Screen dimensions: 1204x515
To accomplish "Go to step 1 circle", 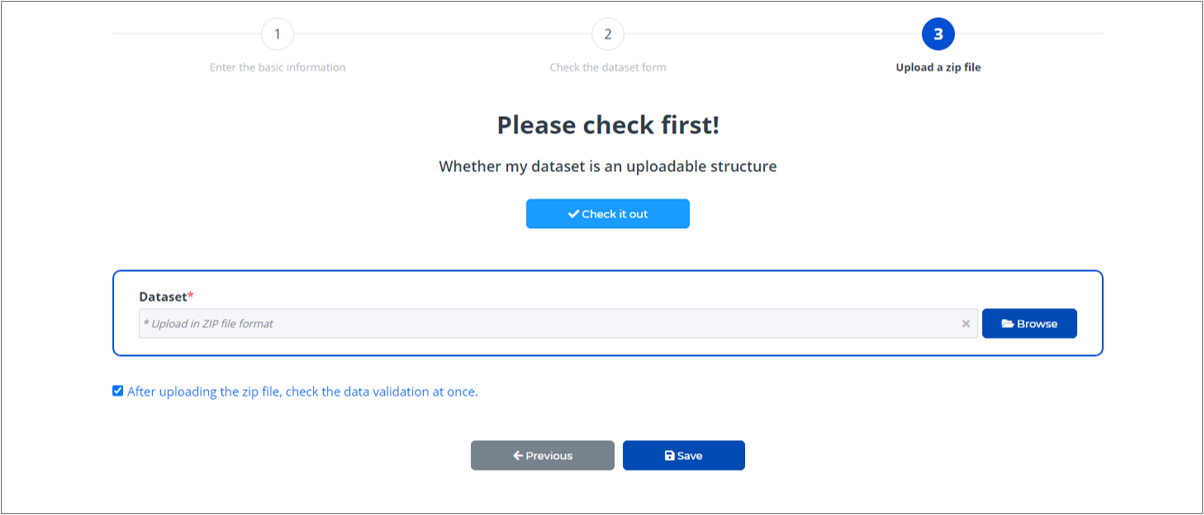I will click(x=277, y=34).
